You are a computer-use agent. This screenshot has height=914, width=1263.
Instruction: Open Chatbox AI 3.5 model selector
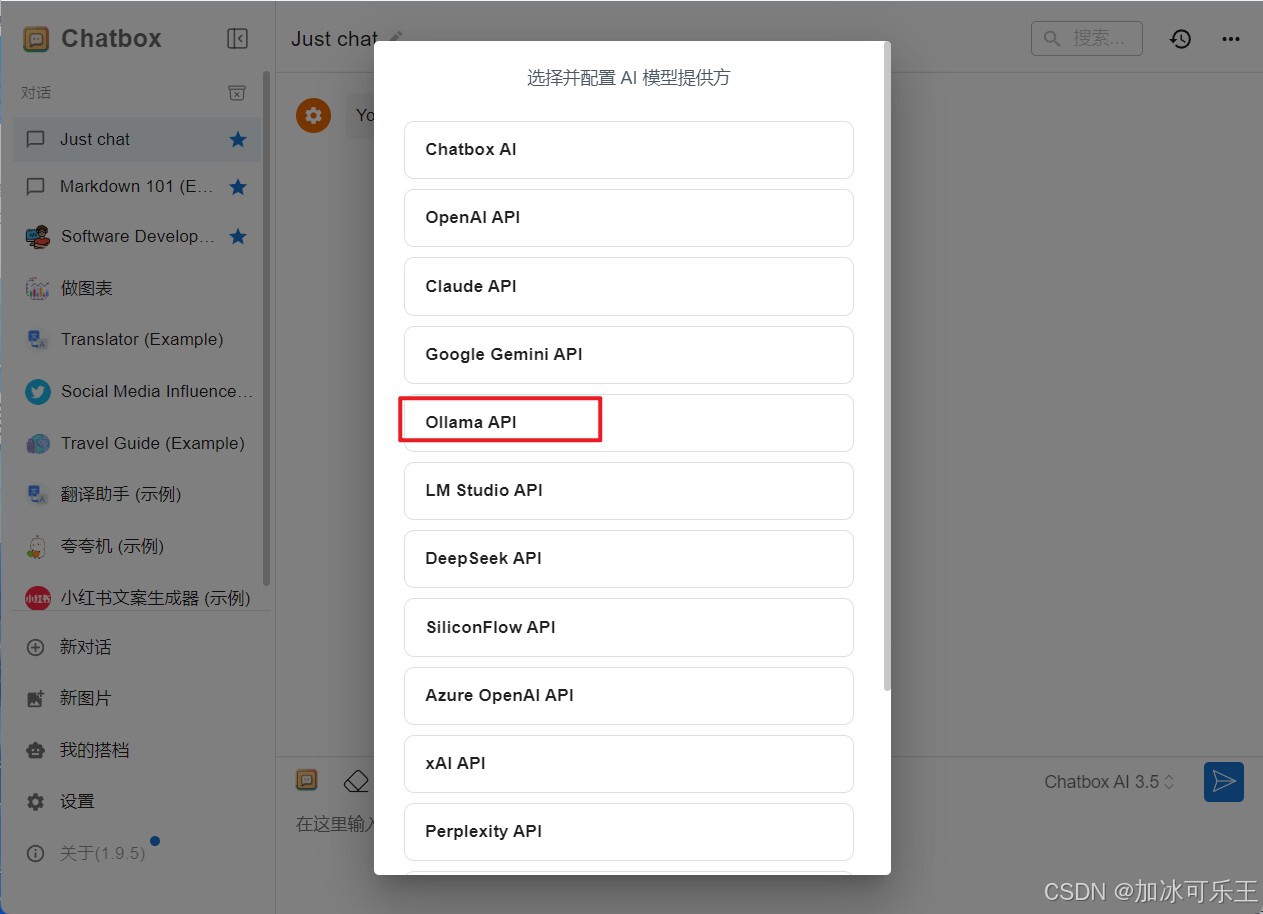pos(1110,782)
